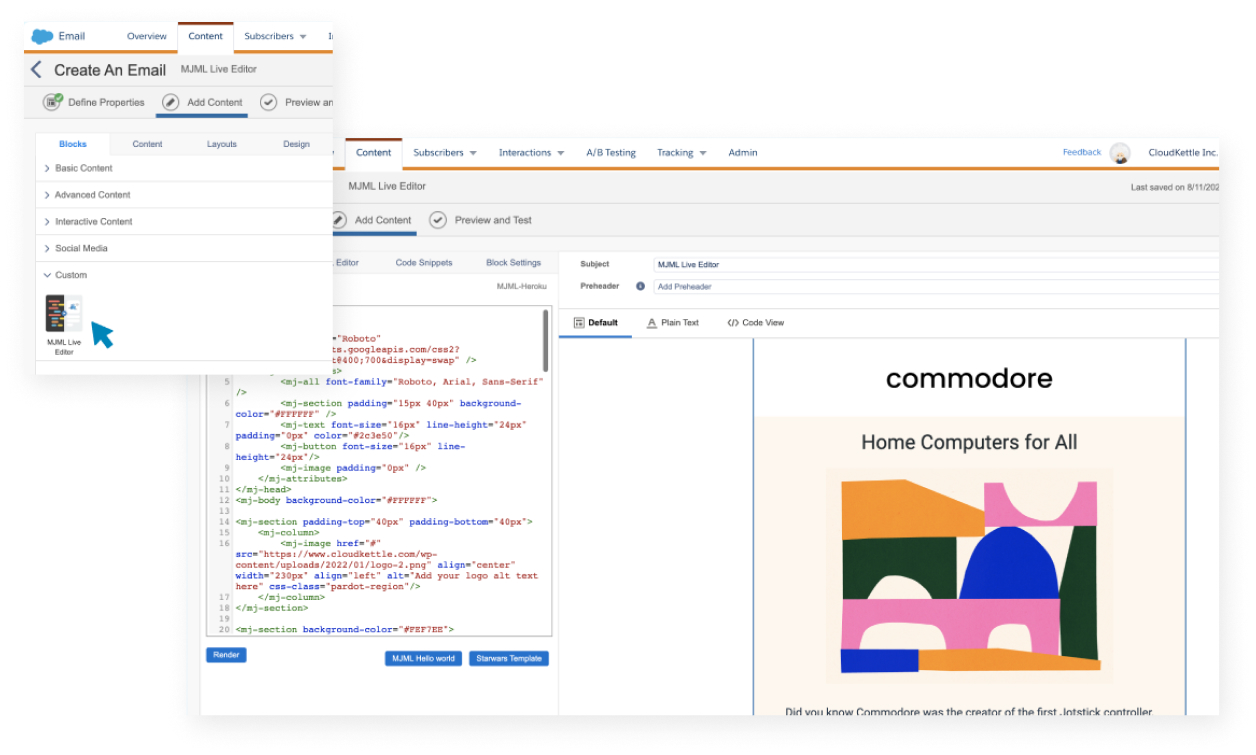
Task: Click code line "<mj-section background-color="#FEF7EE">"
Action: (x=344, y=630)
